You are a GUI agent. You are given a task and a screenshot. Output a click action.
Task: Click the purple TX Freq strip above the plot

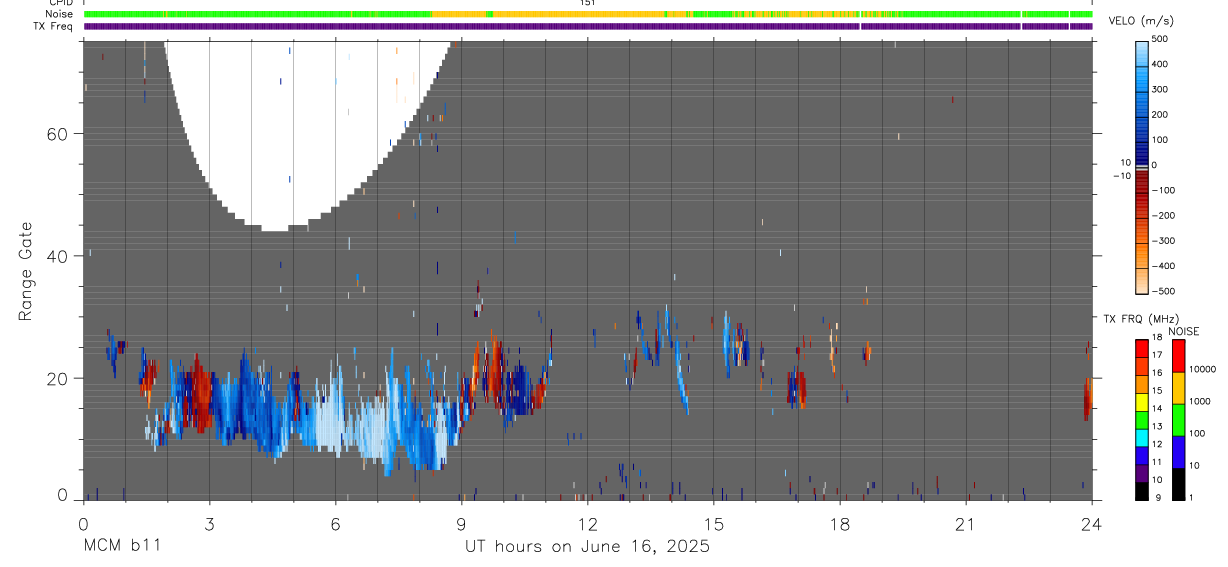(588, 26)
